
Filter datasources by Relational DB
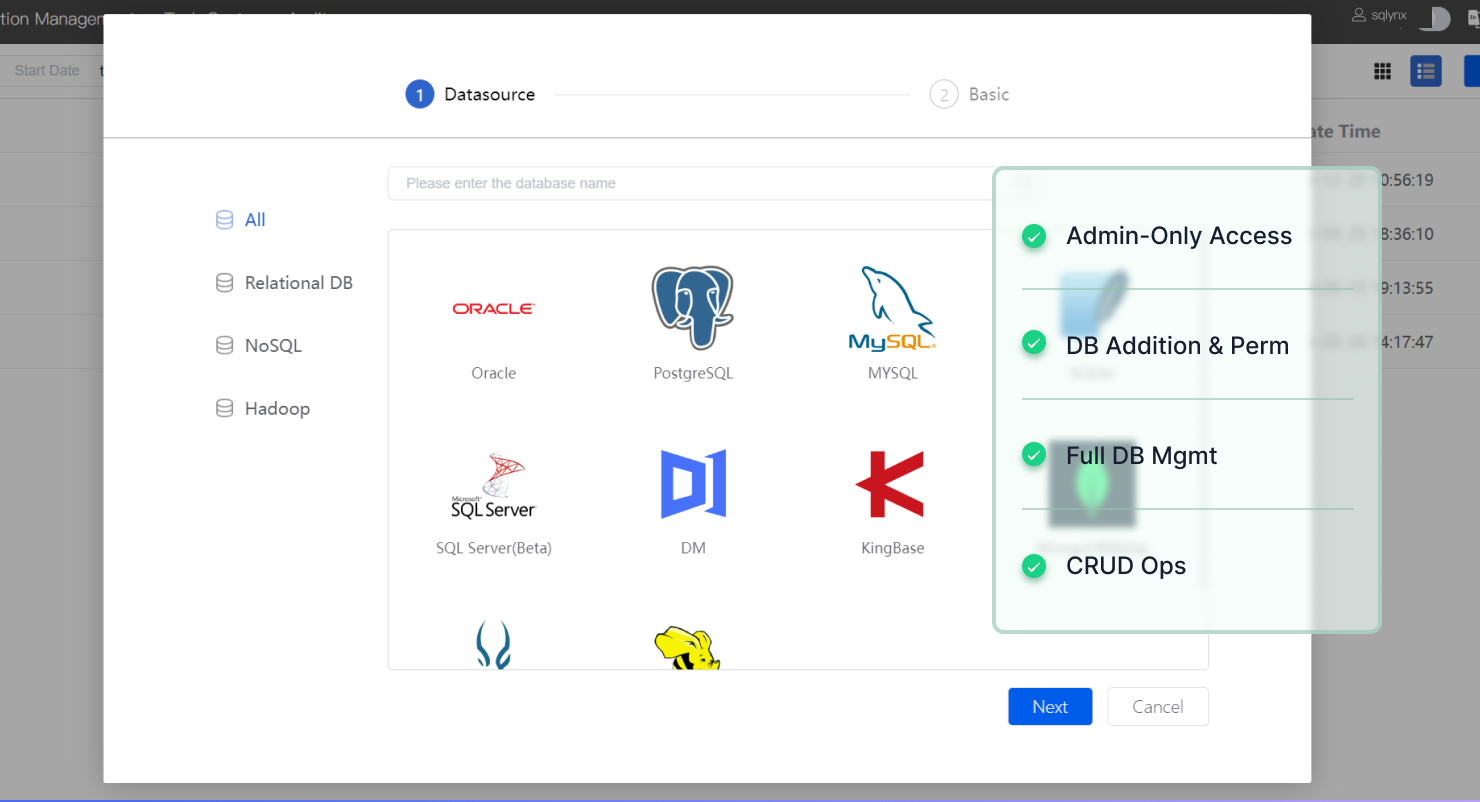[x=285, y=283]
